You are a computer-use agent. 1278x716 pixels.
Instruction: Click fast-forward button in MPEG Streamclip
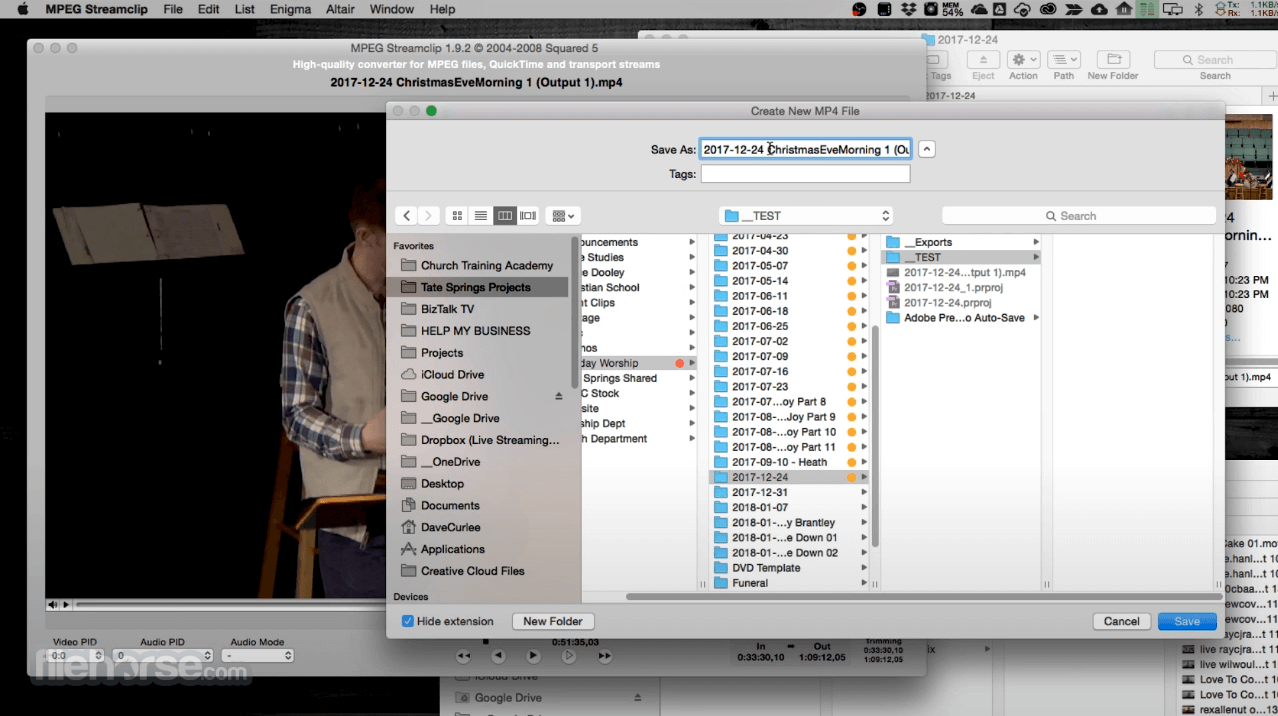point(604,657)
